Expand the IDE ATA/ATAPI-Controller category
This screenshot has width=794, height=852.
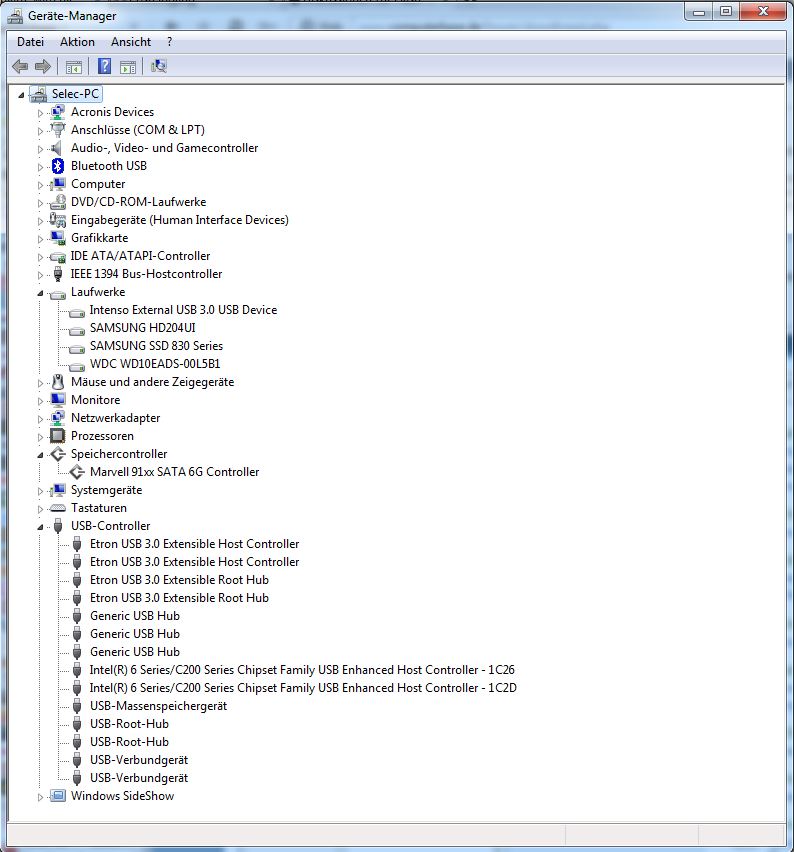tap(40, 257)
